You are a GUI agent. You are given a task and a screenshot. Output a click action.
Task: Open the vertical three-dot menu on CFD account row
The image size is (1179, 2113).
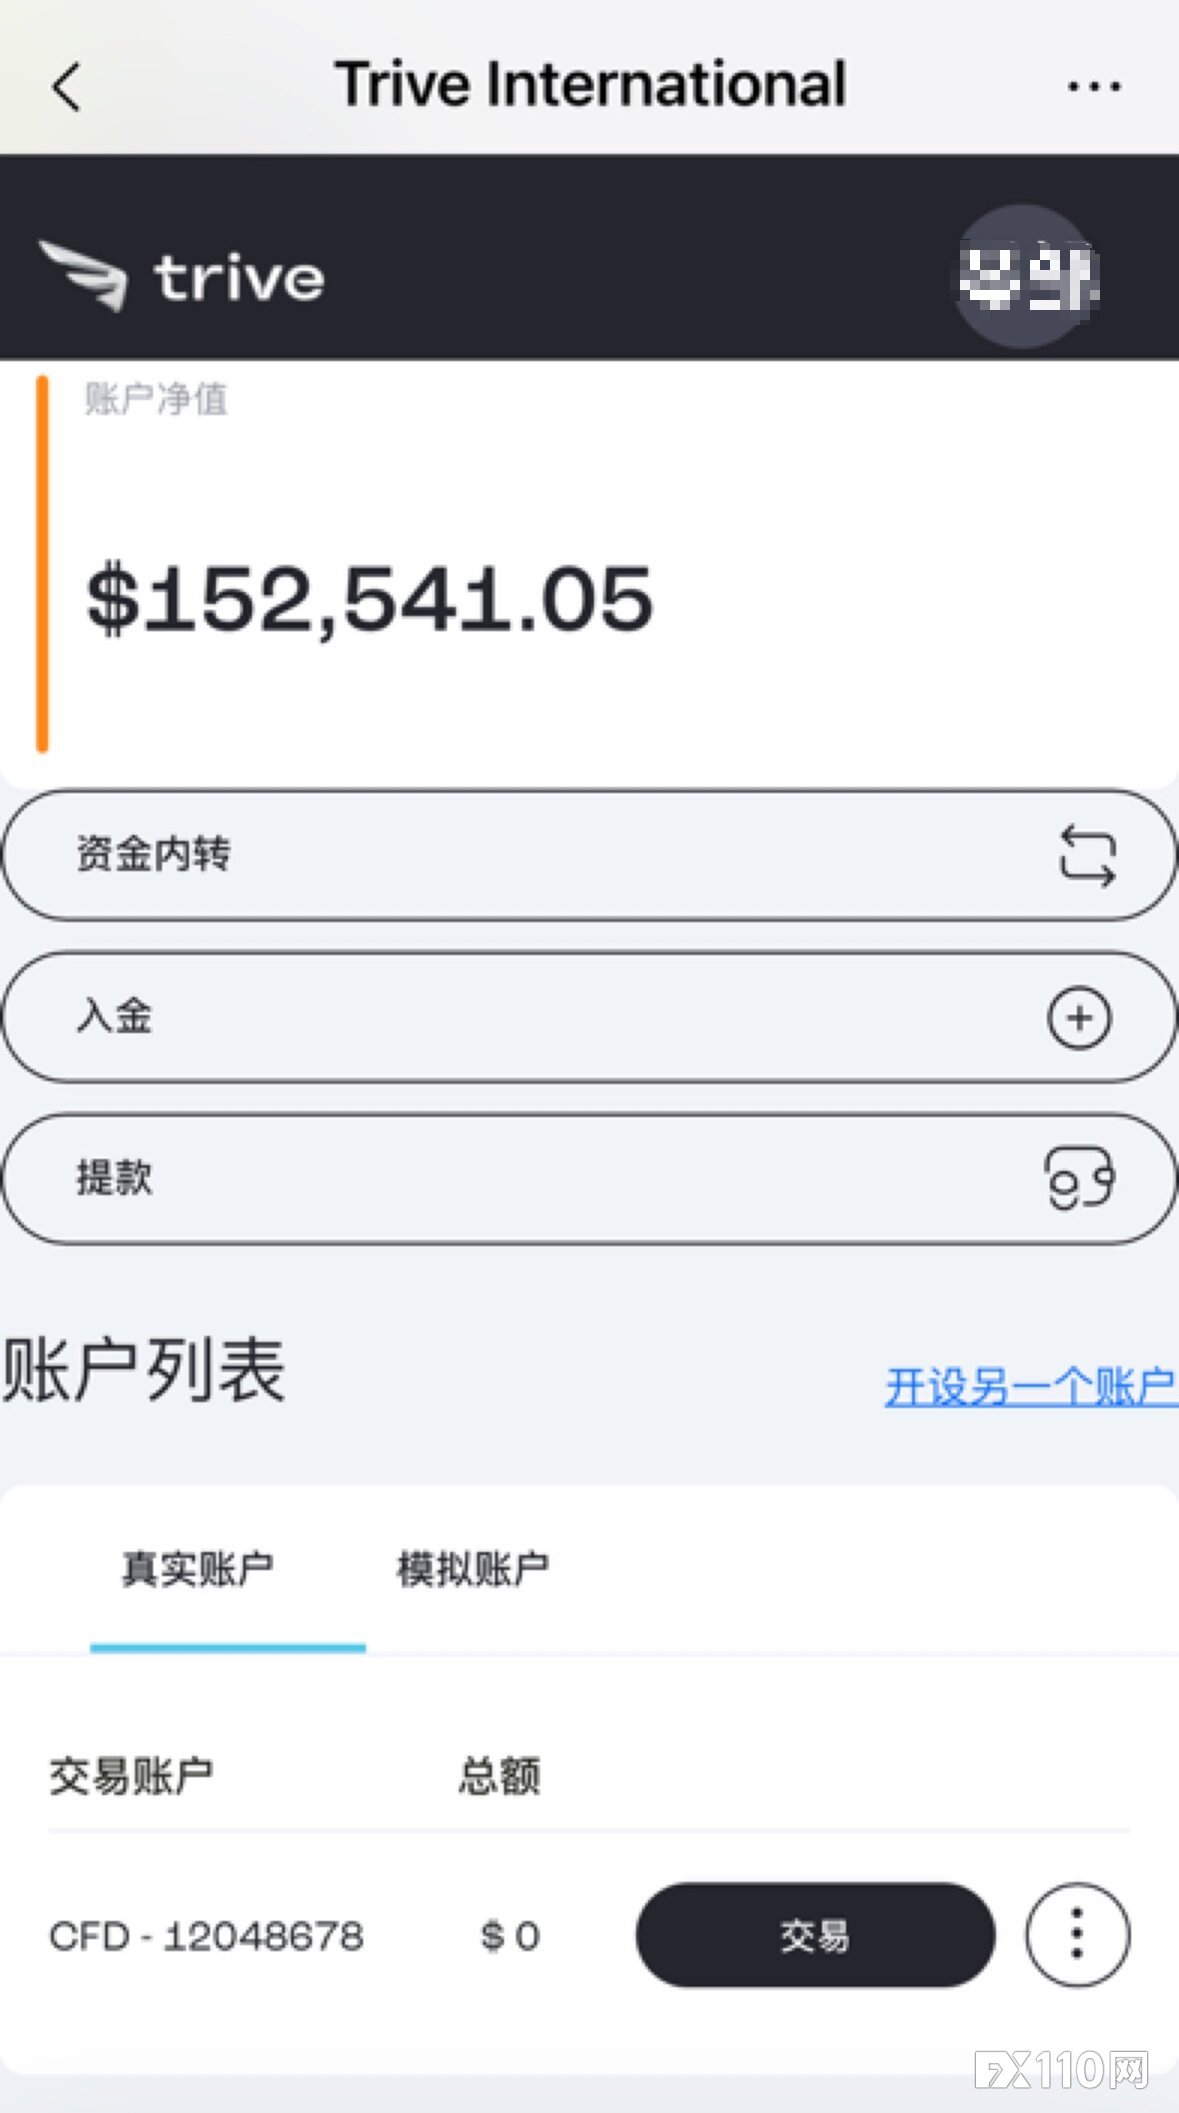click(1076, 1935)
